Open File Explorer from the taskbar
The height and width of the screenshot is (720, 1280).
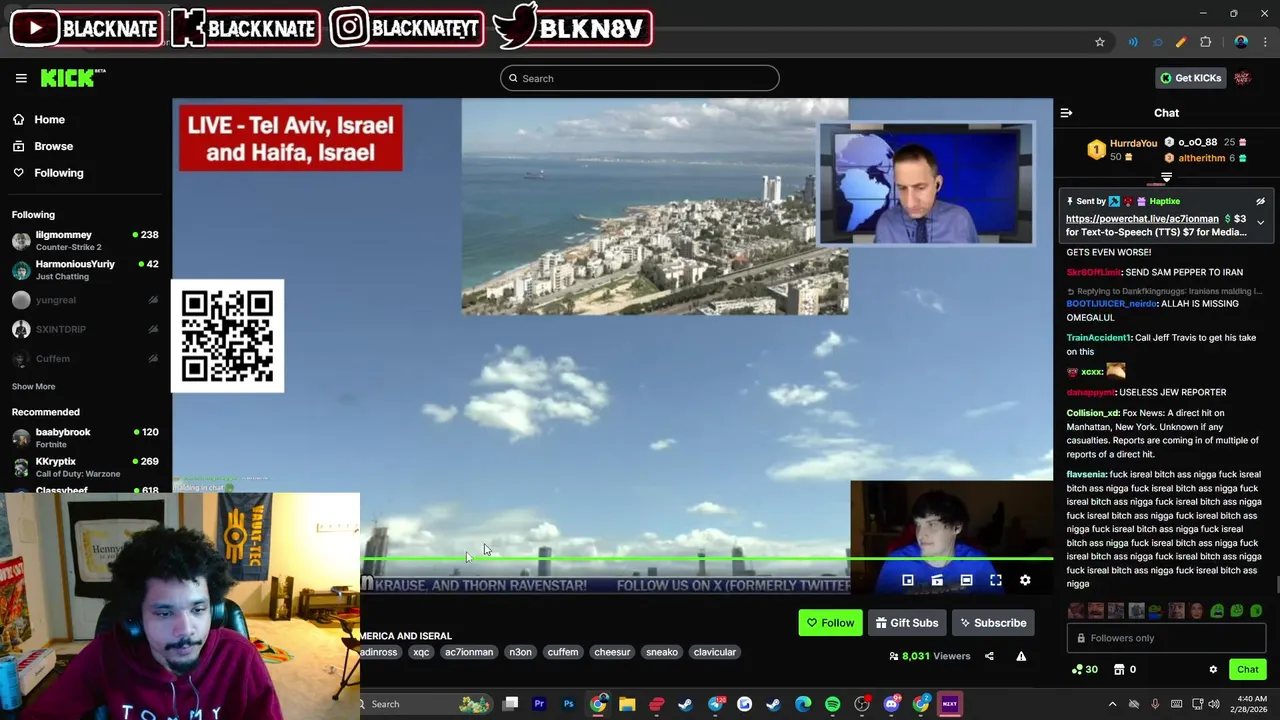[627, 704]
